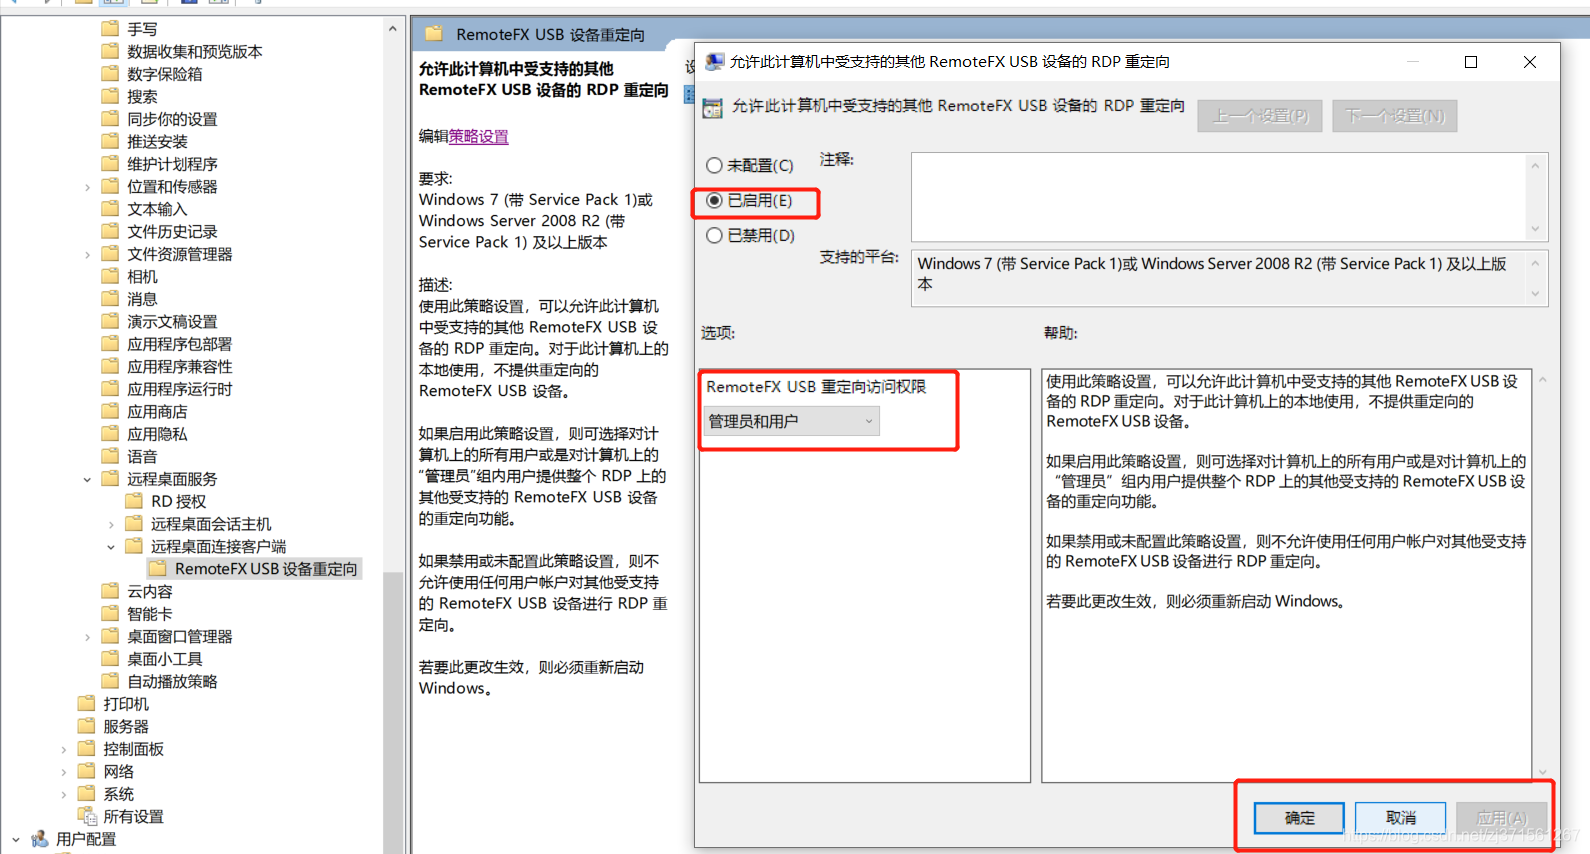The width and height of the screenshot is (1590, 854).
Task: Expand the 控制面板 tree node
Action: [x=63, y=750]
